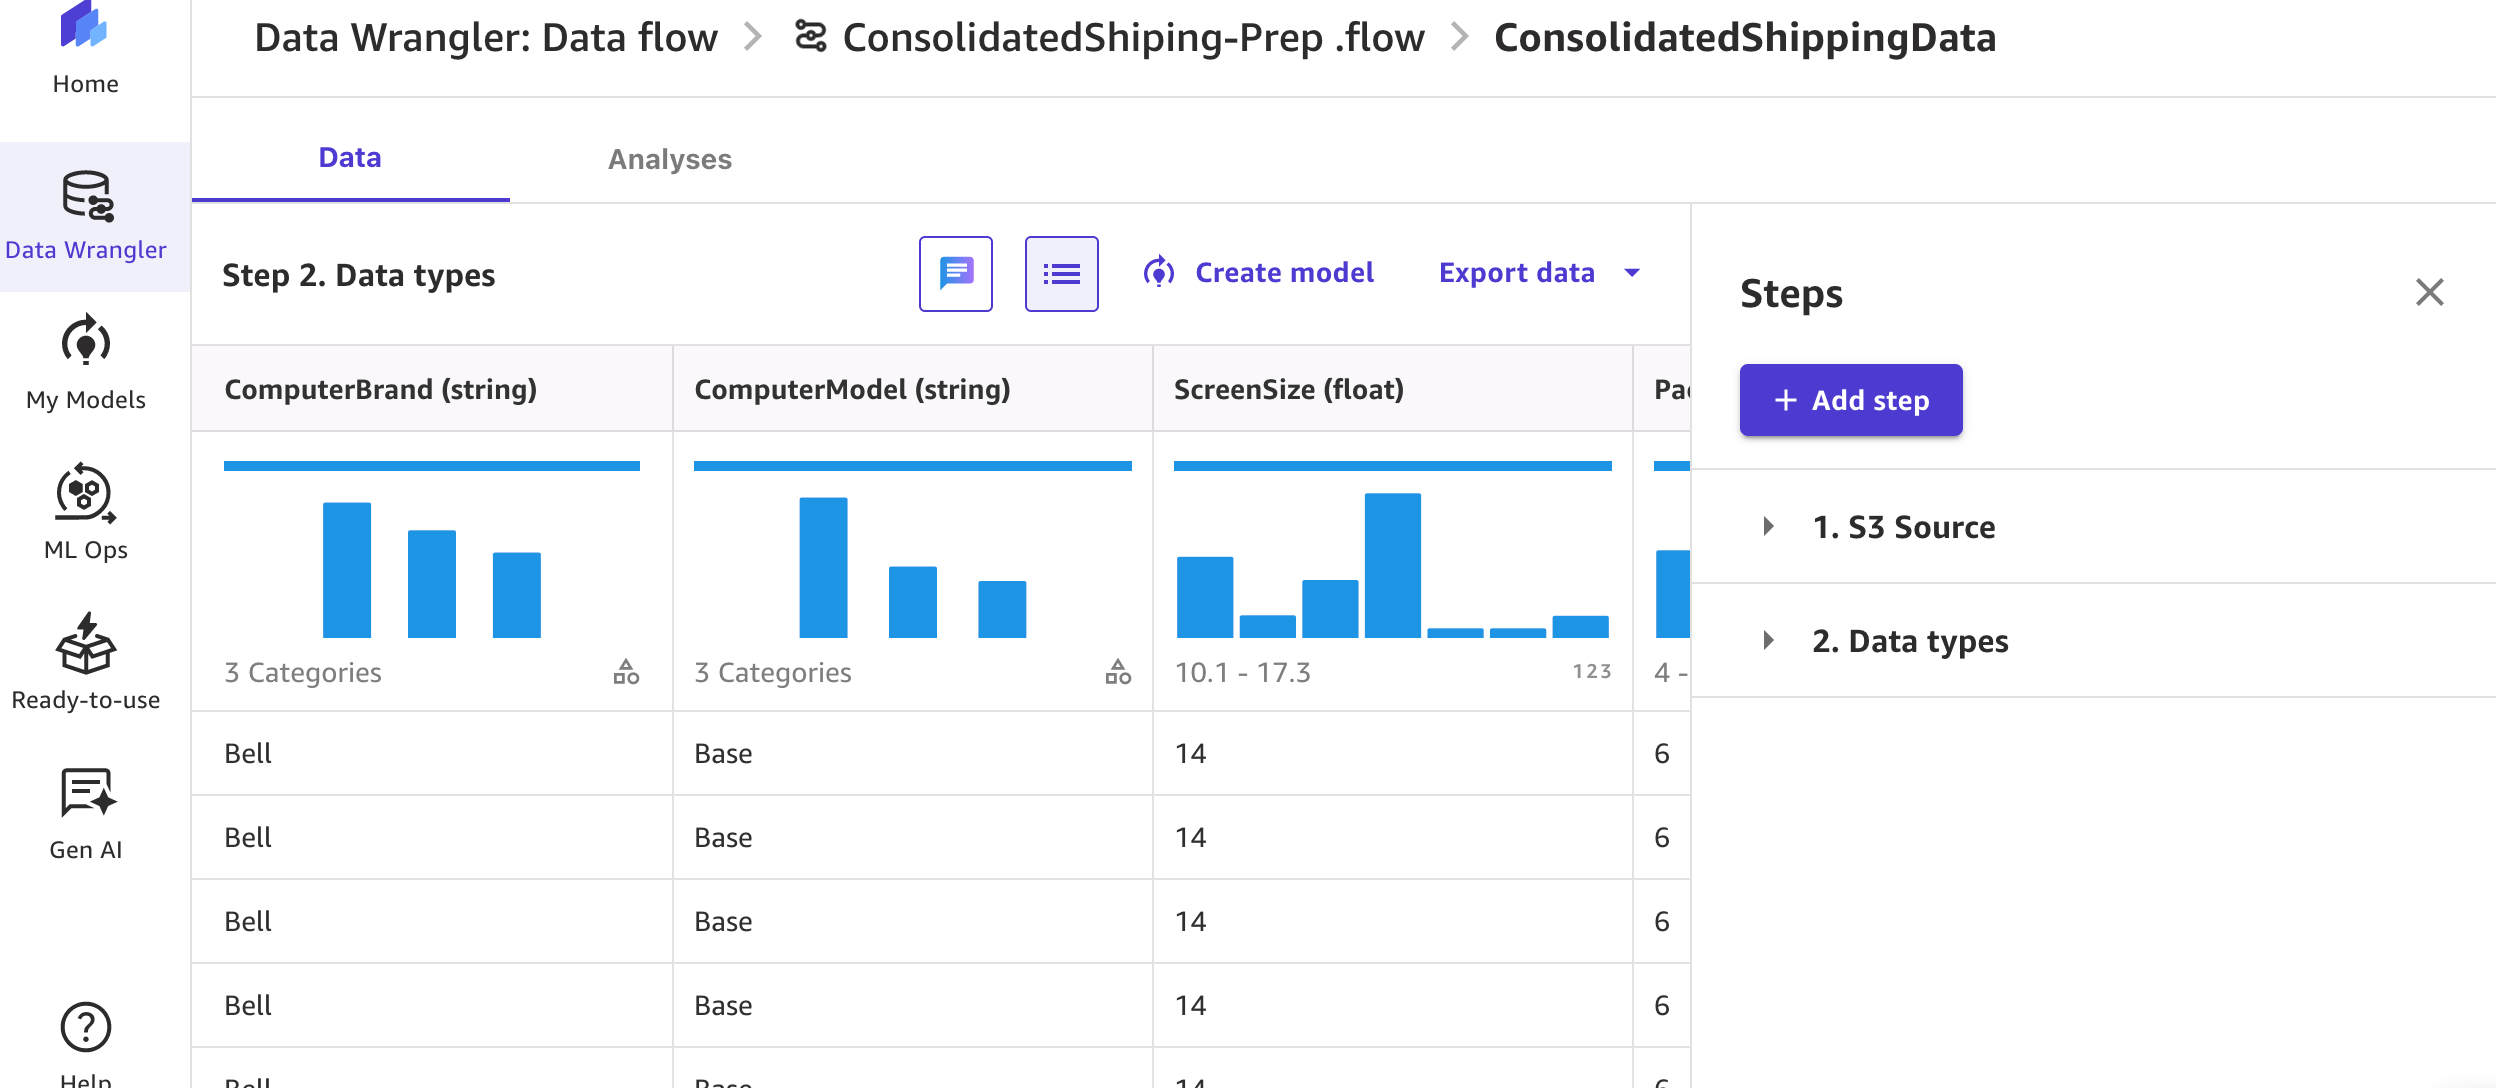2496x1088 pixels.
Task: Click the Add step button
Action: [1850, 400]
